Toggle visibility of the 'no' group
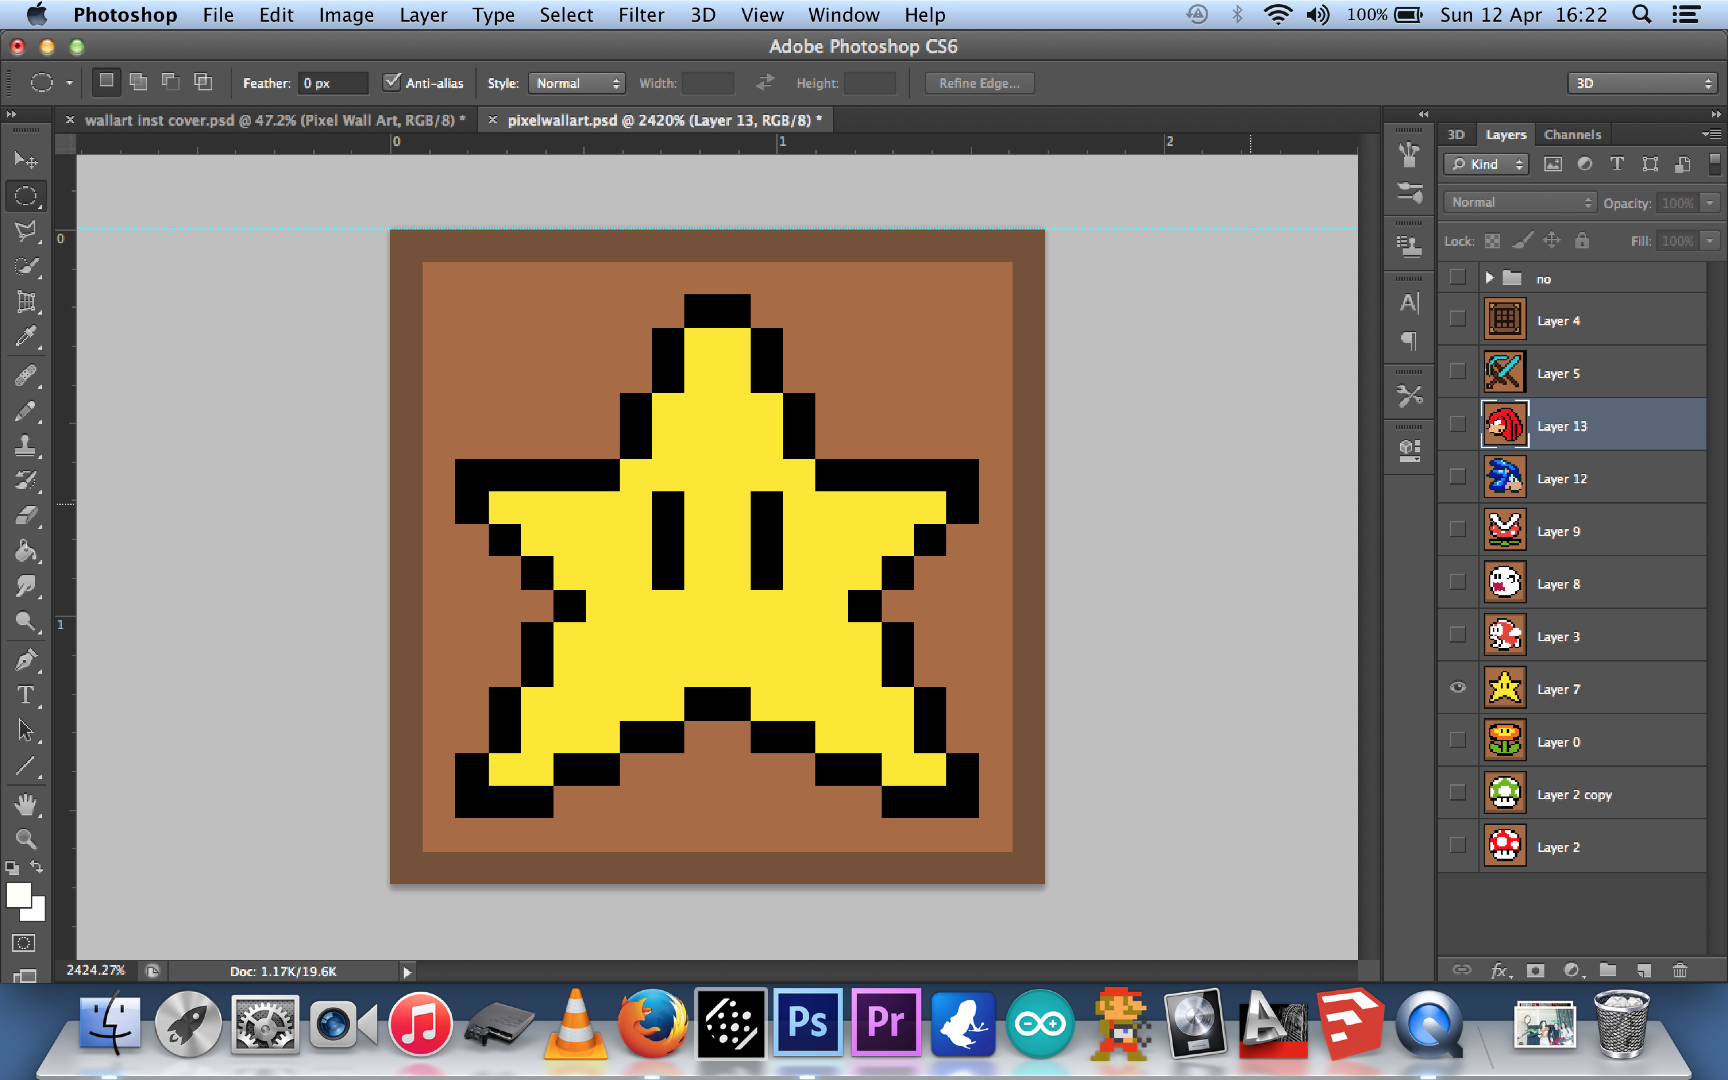Image resolution: width=1728 pixels, height=1080 pixels. point(1458,277)
